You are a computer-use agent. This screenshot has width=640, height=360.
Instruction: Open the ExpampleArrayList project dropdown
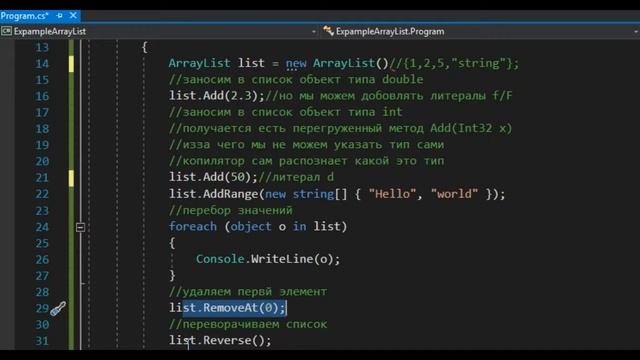tap(313, 31)
